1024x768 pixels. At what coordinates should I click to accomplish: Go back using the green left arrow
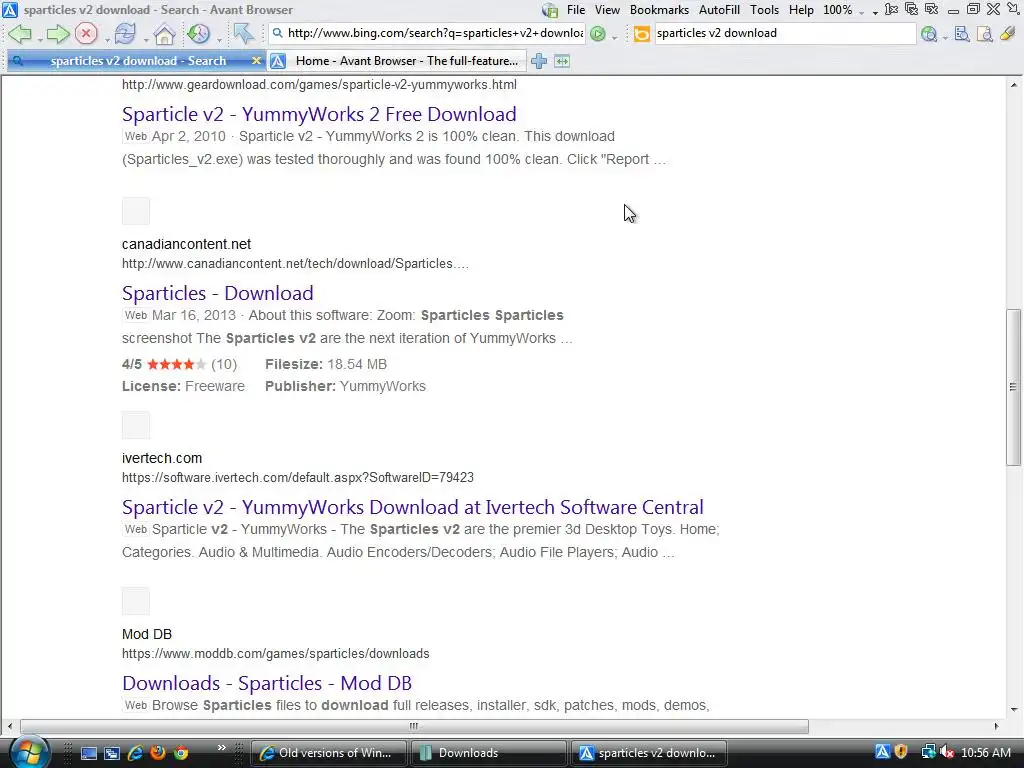click(x=19, y=34)
